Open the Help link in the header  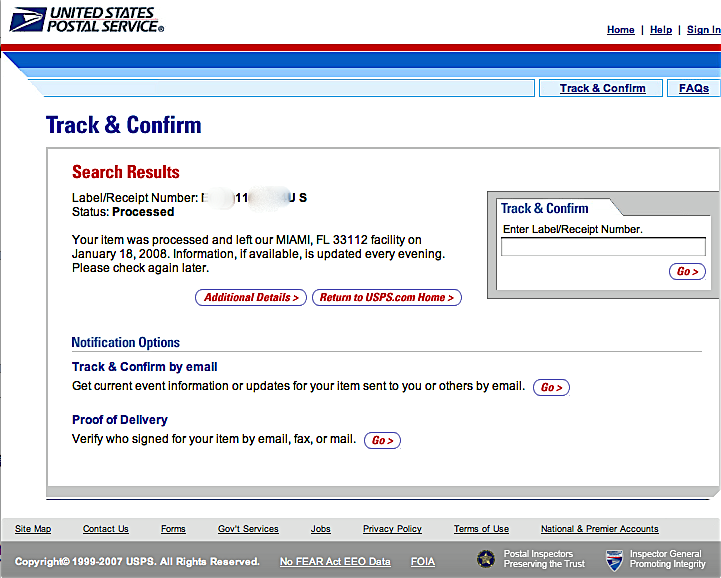click(x=661, y=30)
